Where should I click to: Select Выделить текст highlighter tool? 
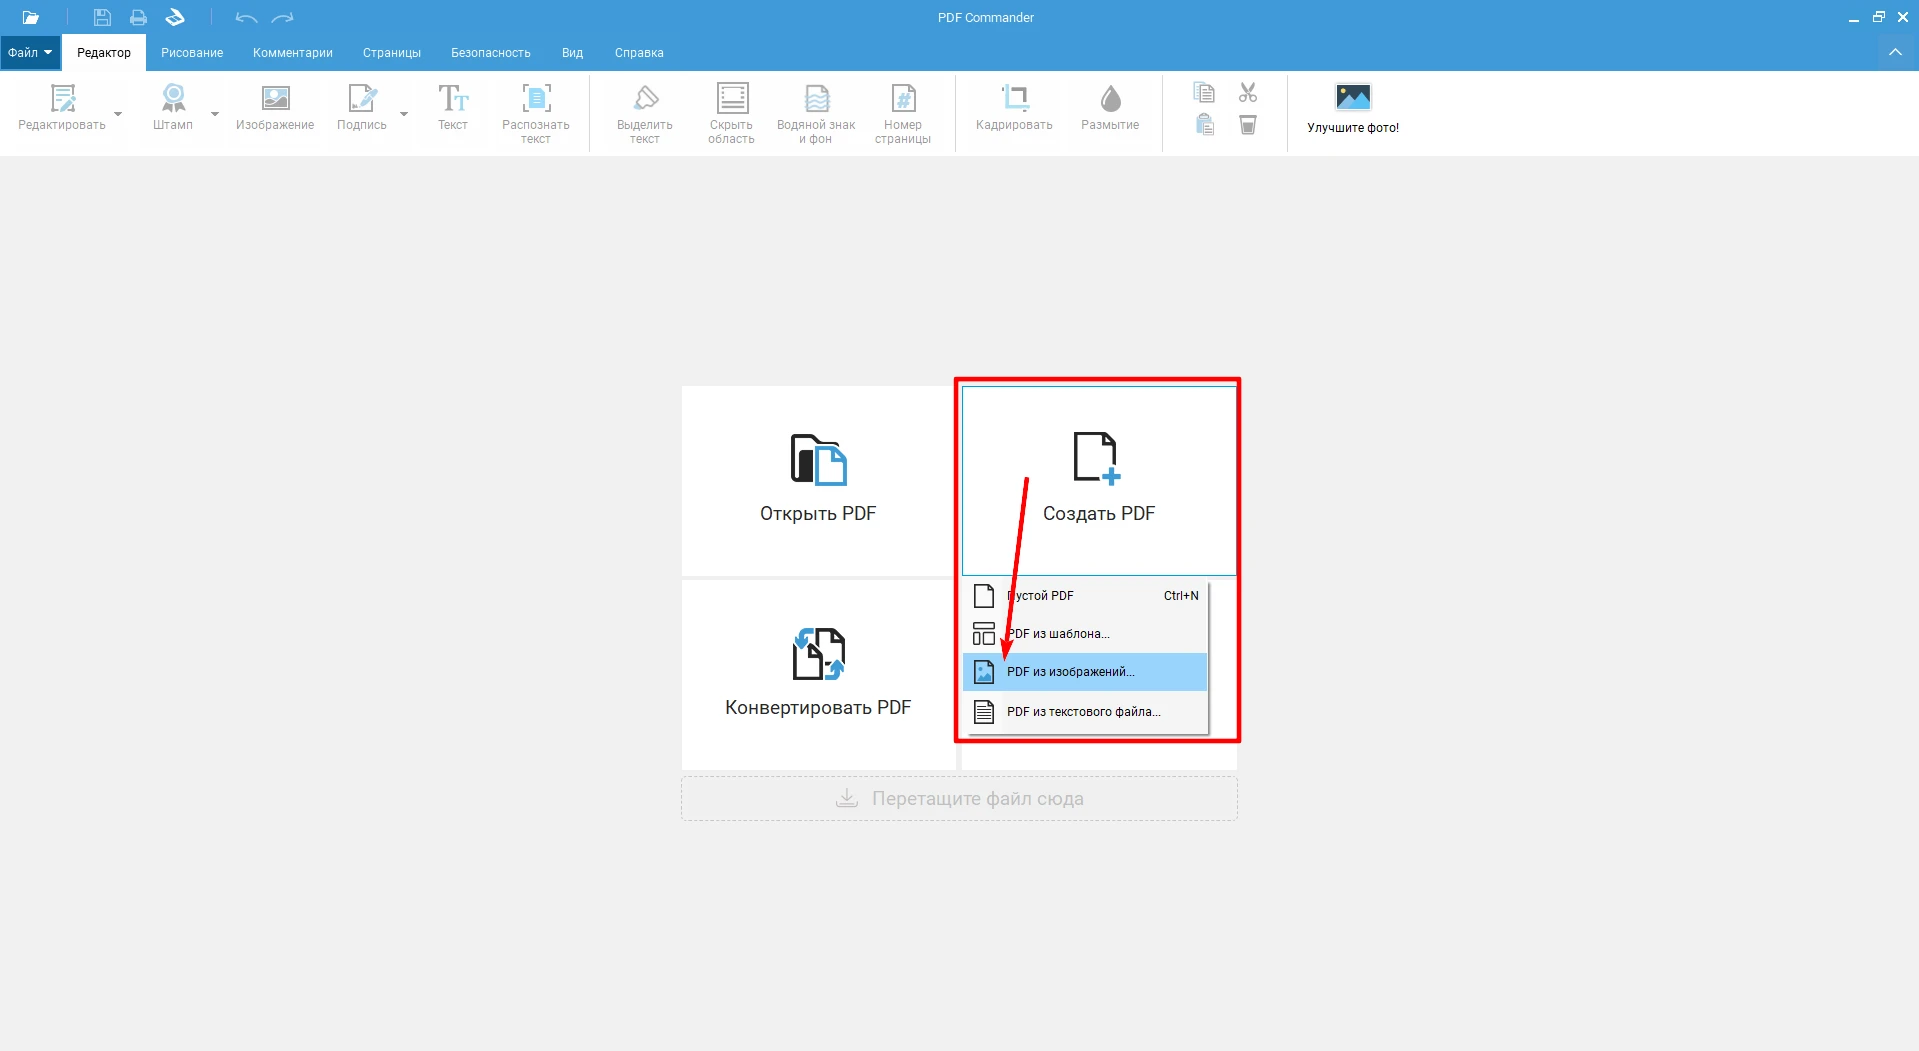(645, 113)
